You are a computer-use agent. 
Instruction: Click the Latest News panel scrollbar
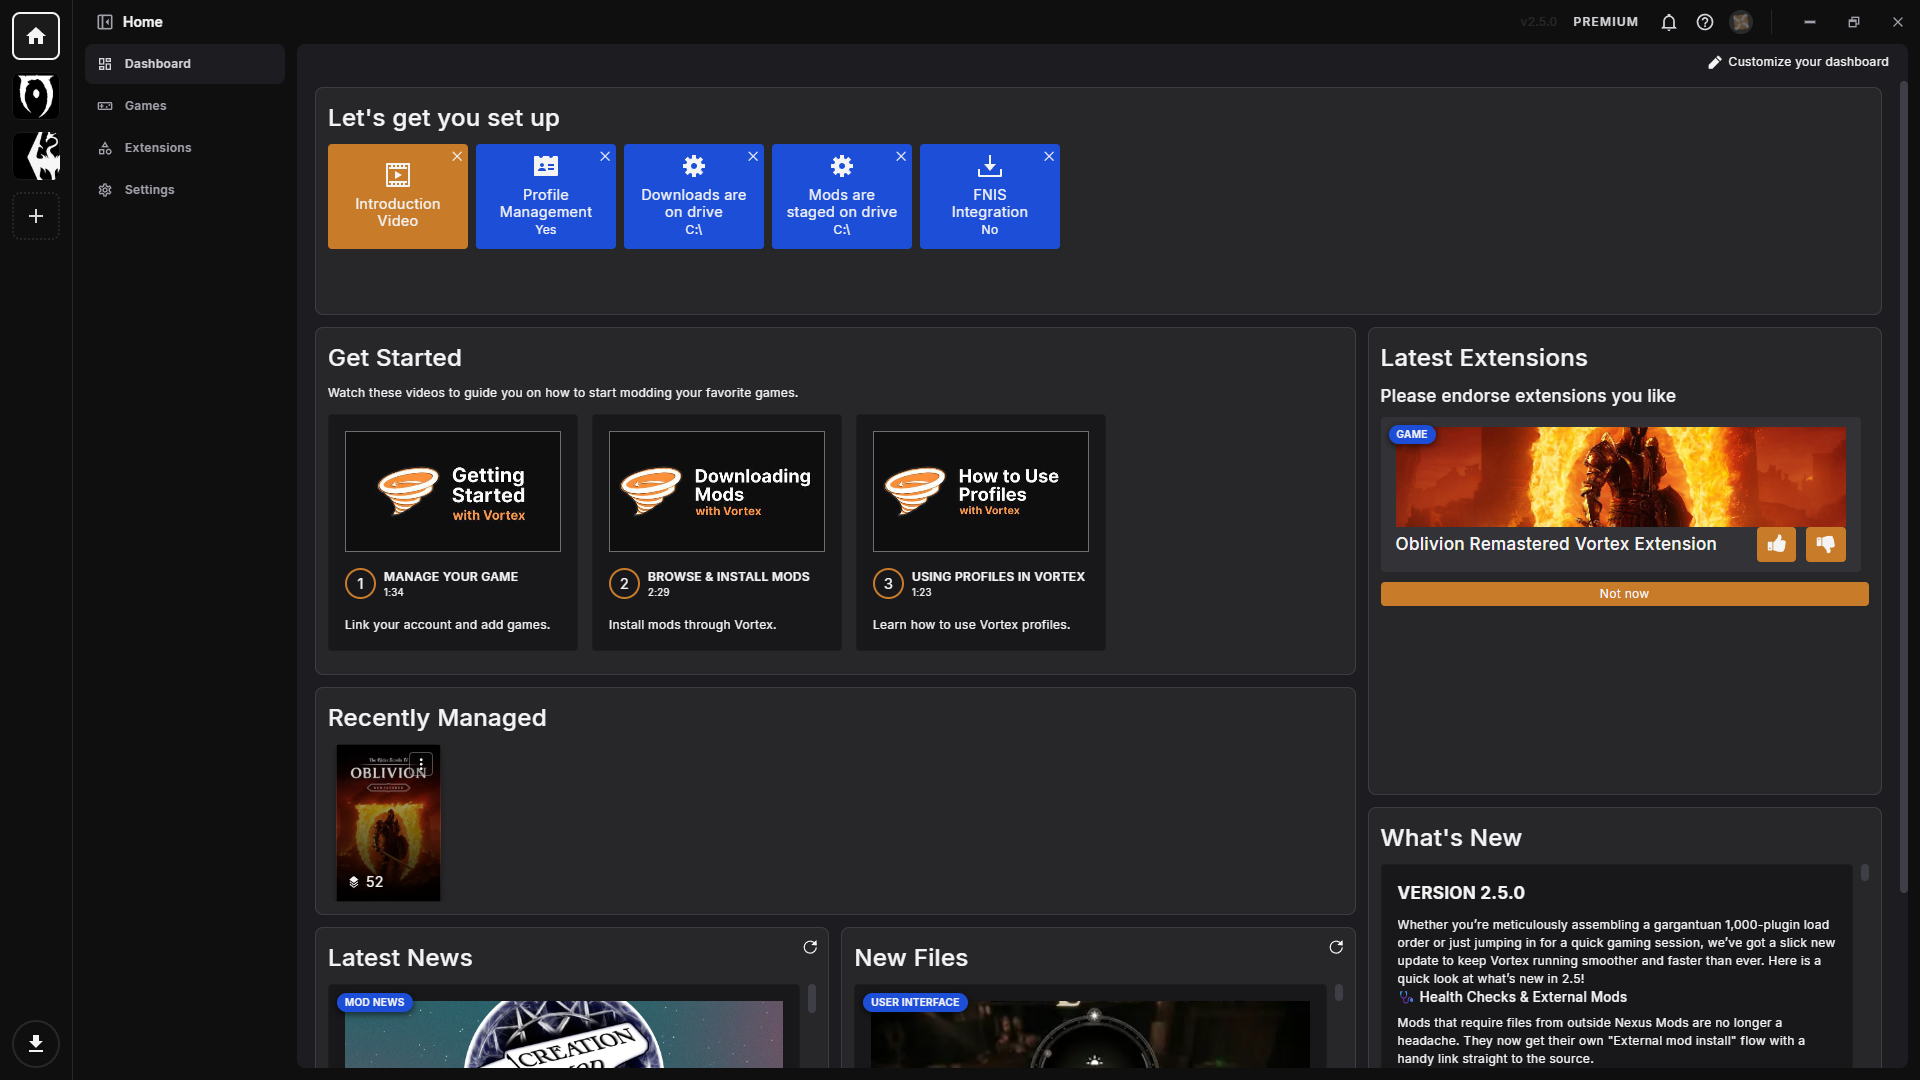(811, 998)
